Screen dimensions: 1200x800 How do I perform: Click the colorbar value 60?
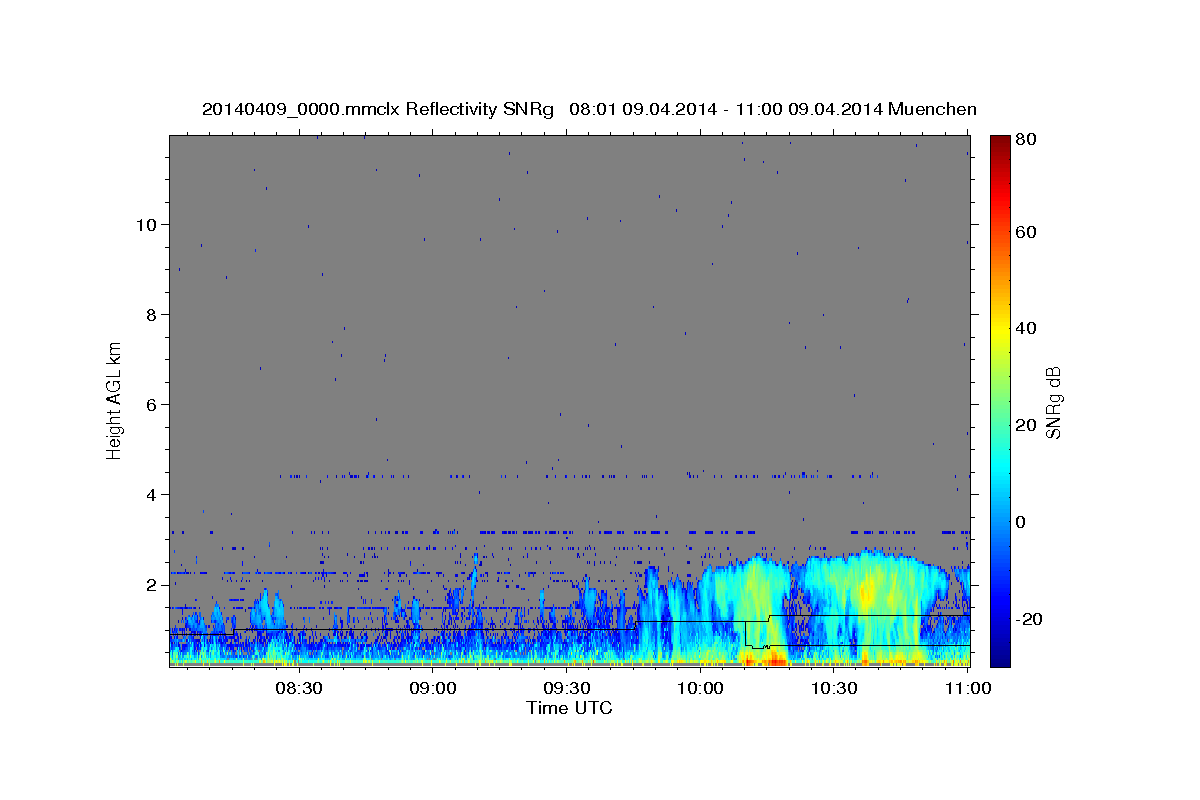(x=1026, y=232)
